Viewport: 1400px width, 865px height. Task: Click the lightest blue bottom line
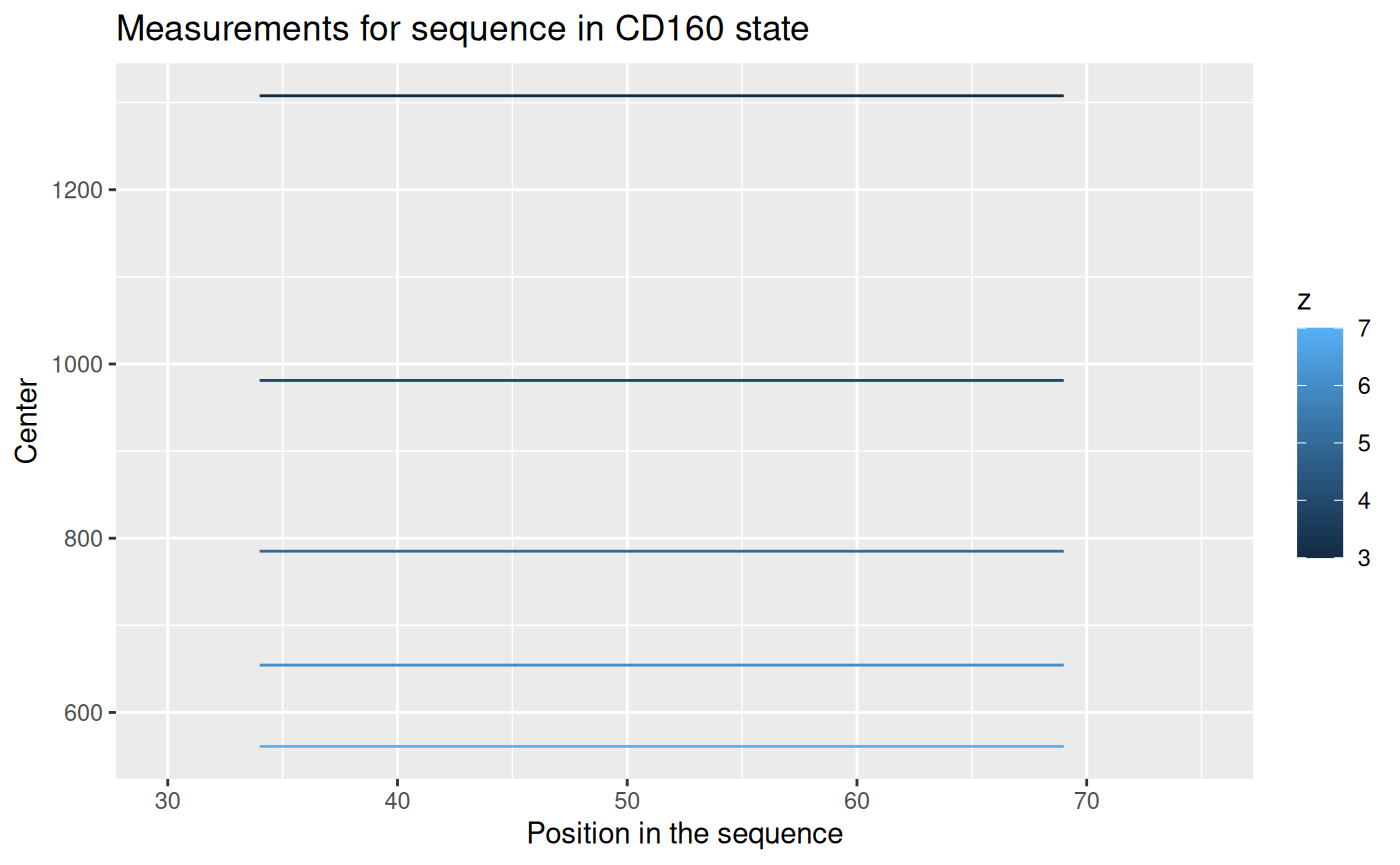point(661,746)
